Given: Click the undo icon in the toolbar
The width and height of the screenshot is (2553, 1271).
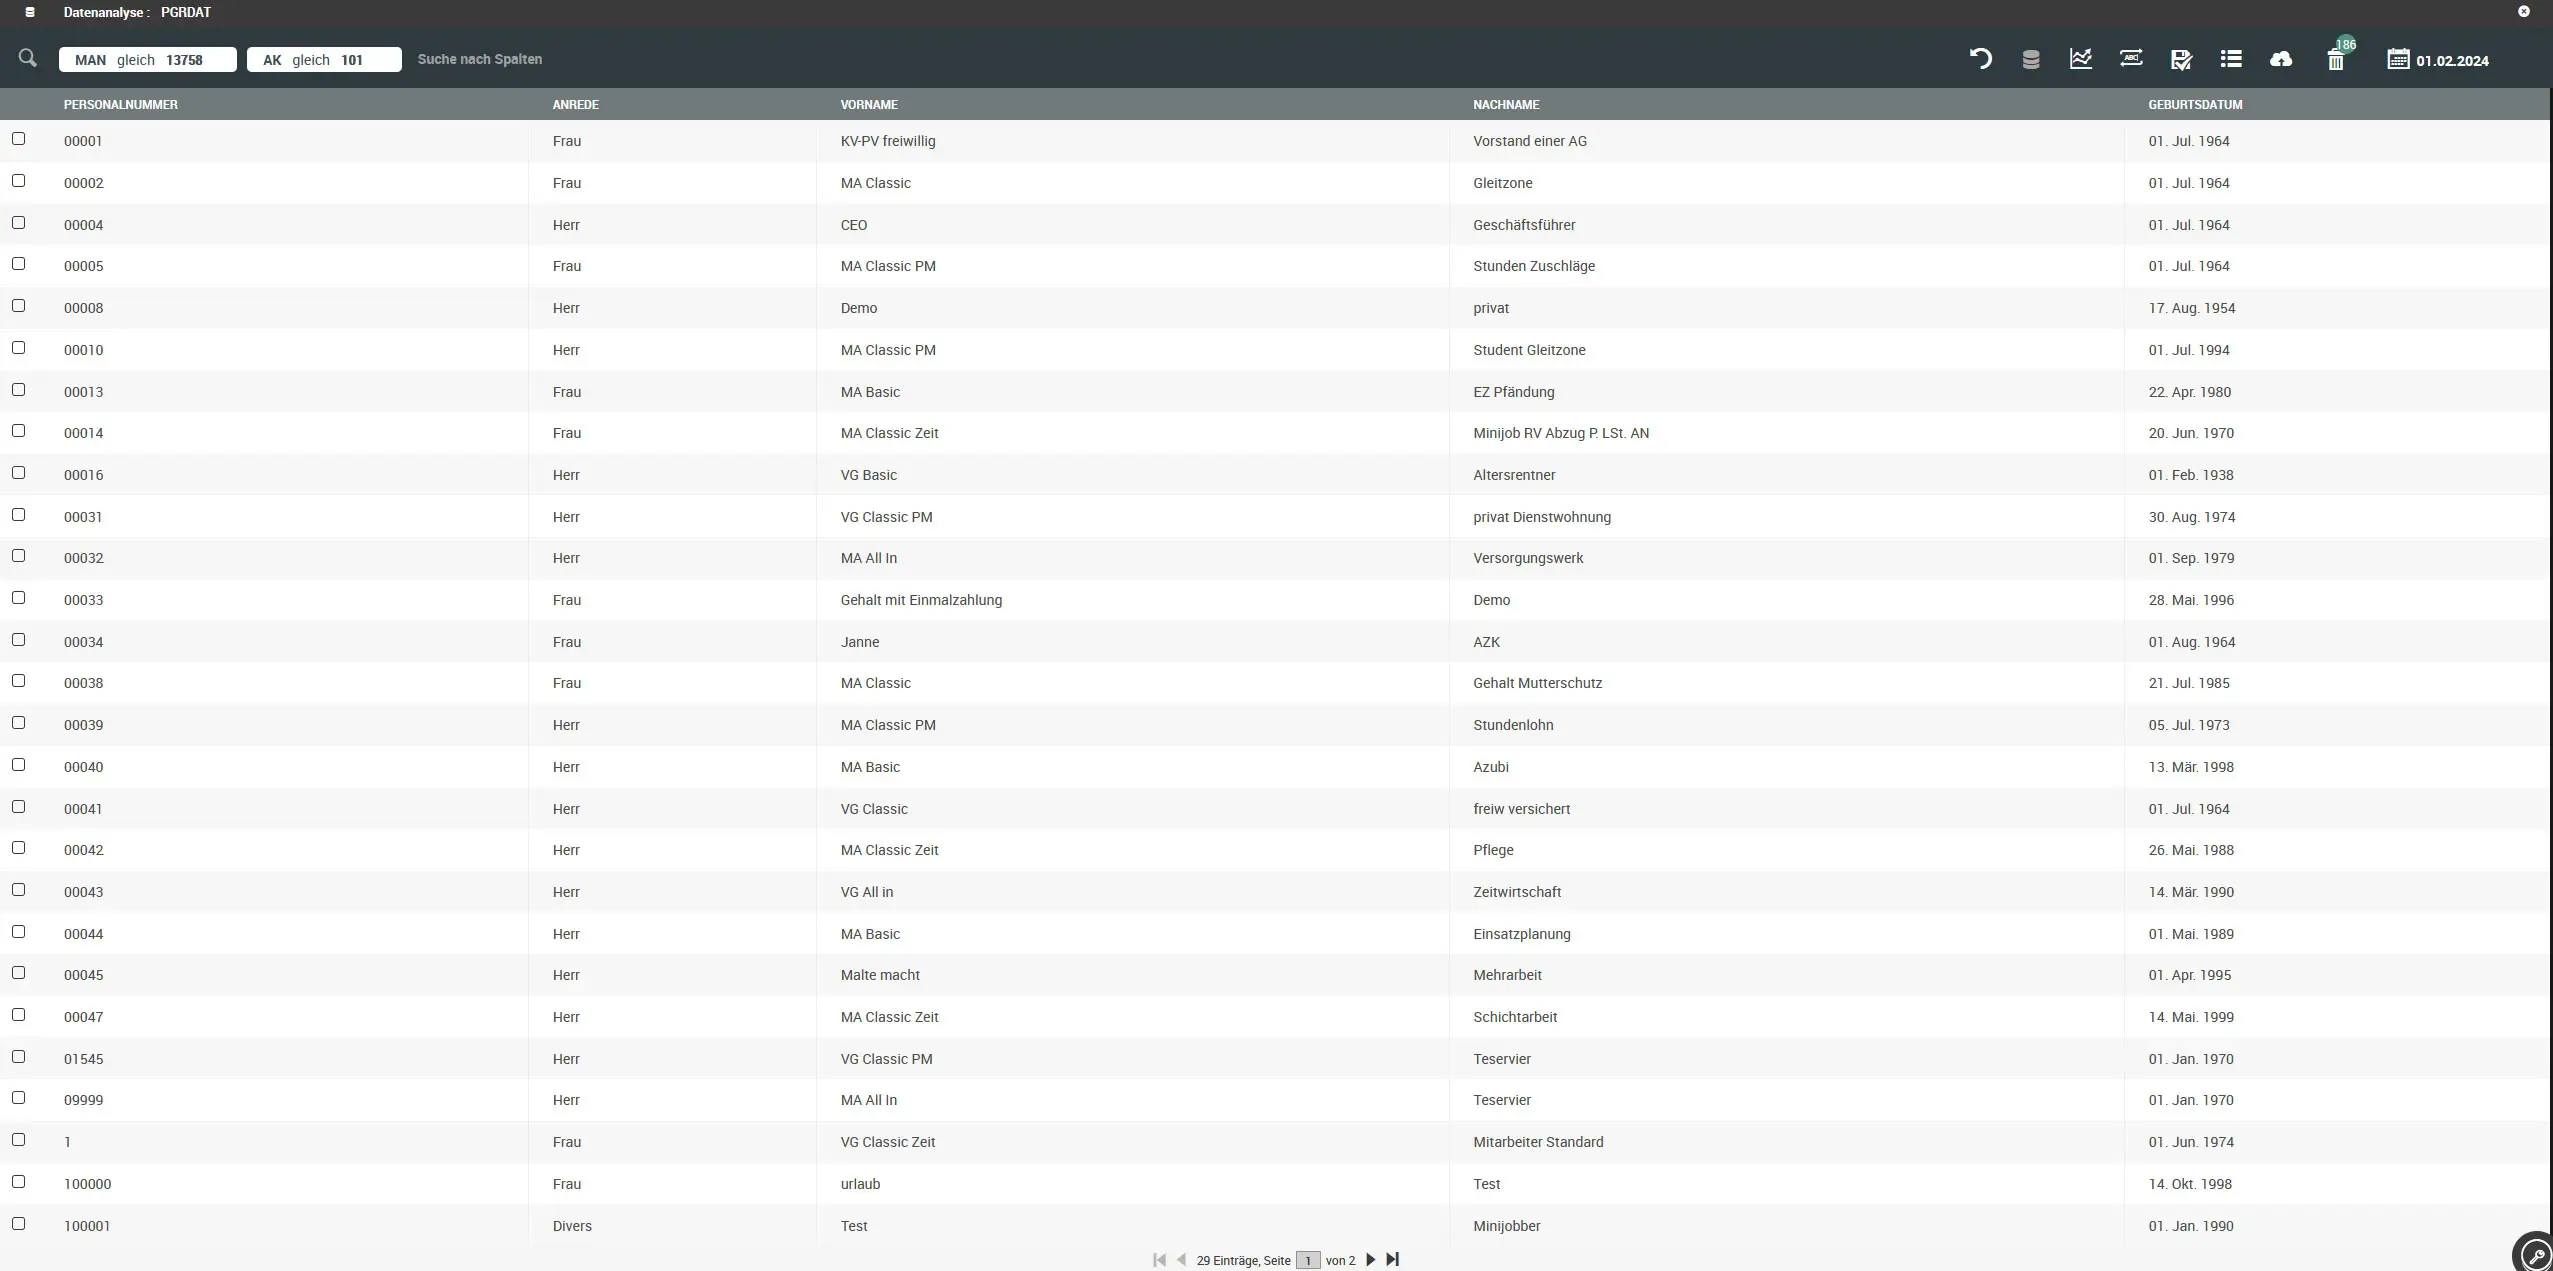Looking at the screenshot, I should (x=1980, y=59).
